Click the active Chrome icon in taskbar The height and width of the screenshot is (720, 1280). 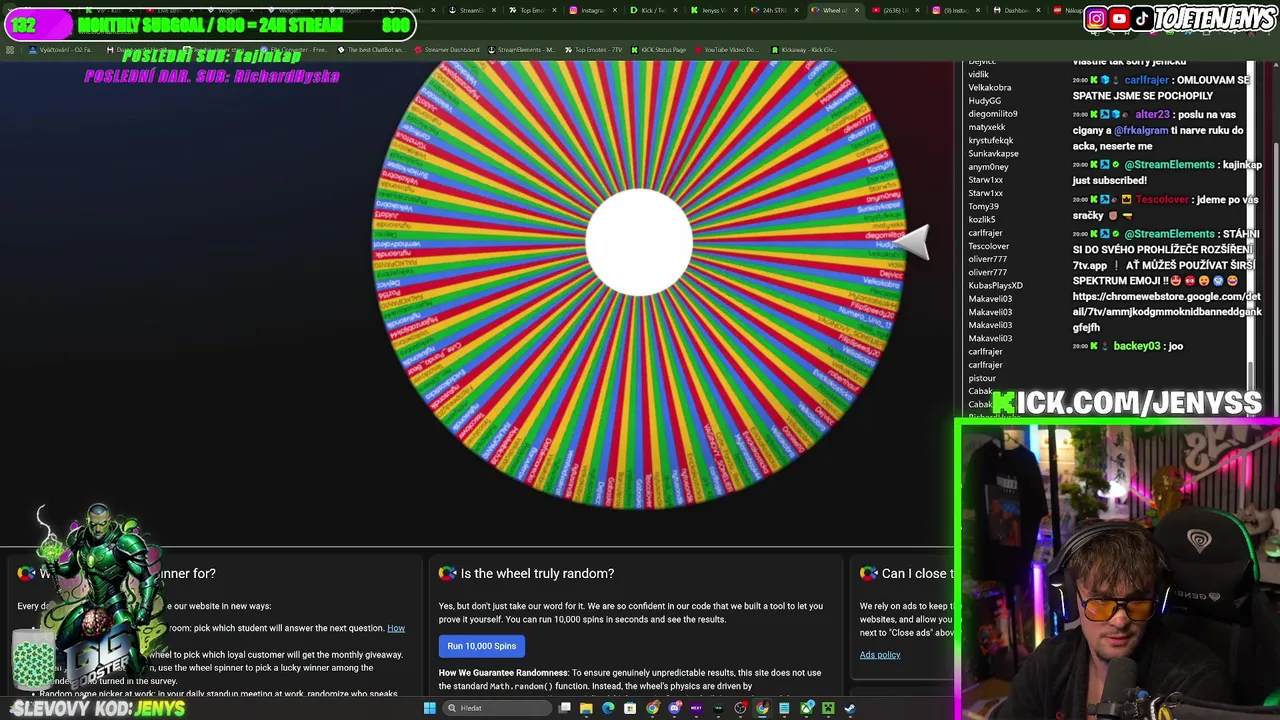pos(762,708)
